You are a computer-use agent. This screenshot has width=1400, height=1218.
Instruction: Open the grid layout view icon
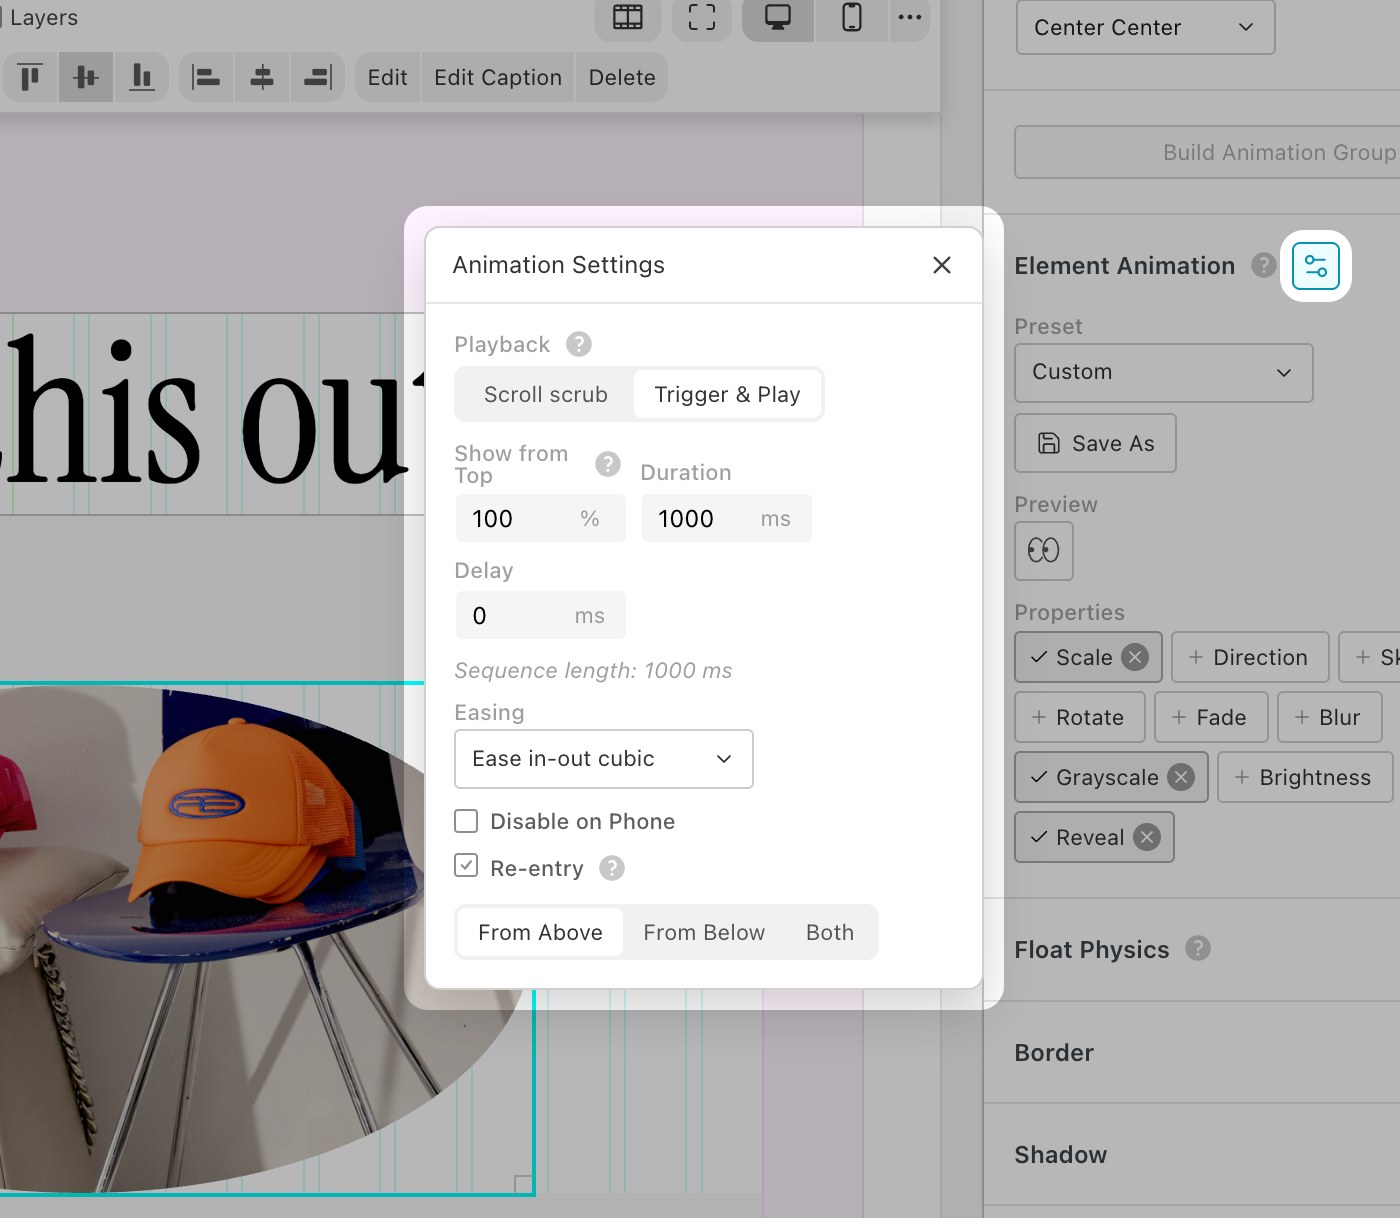628,17
